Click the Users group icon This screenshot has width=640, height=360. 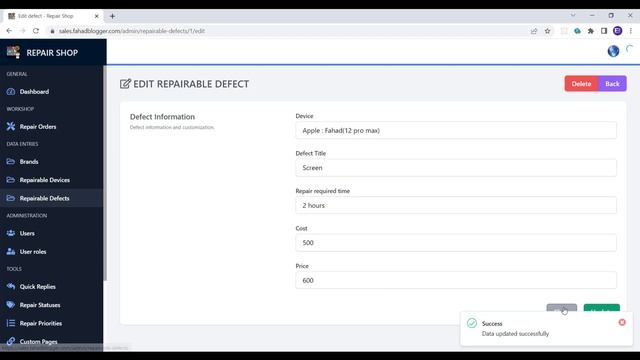click(x=11, y=233)
